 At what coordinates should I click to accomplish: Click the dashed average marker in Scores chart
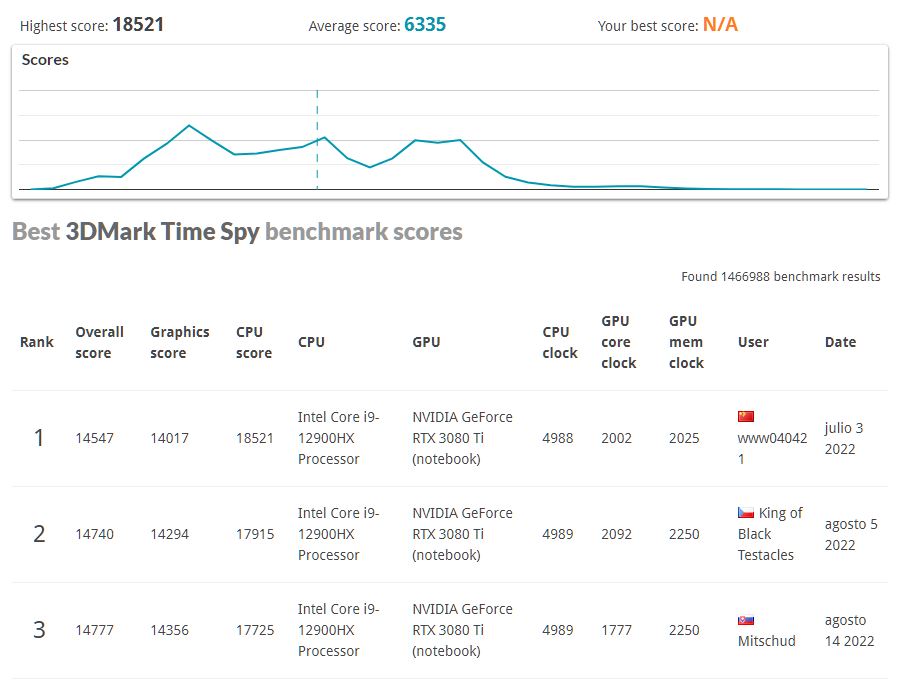(x=317, y=140)
